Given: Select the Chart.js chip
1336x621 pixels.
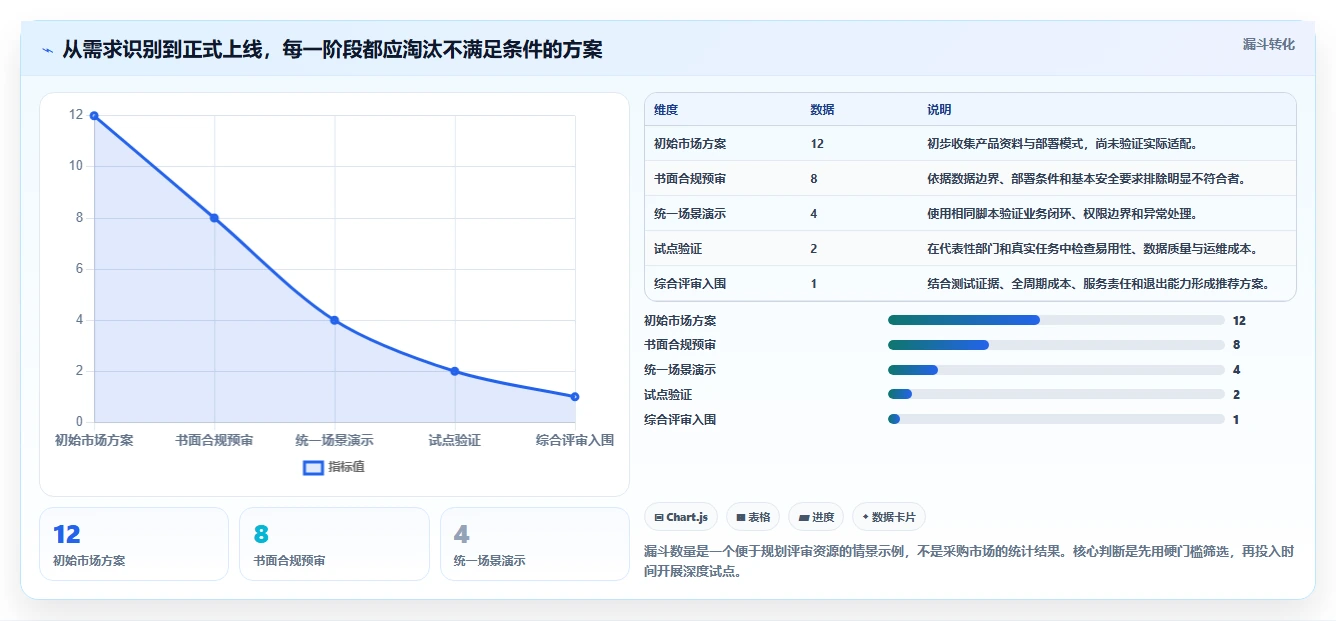Looking at the screenshot, I should (681, 517).
